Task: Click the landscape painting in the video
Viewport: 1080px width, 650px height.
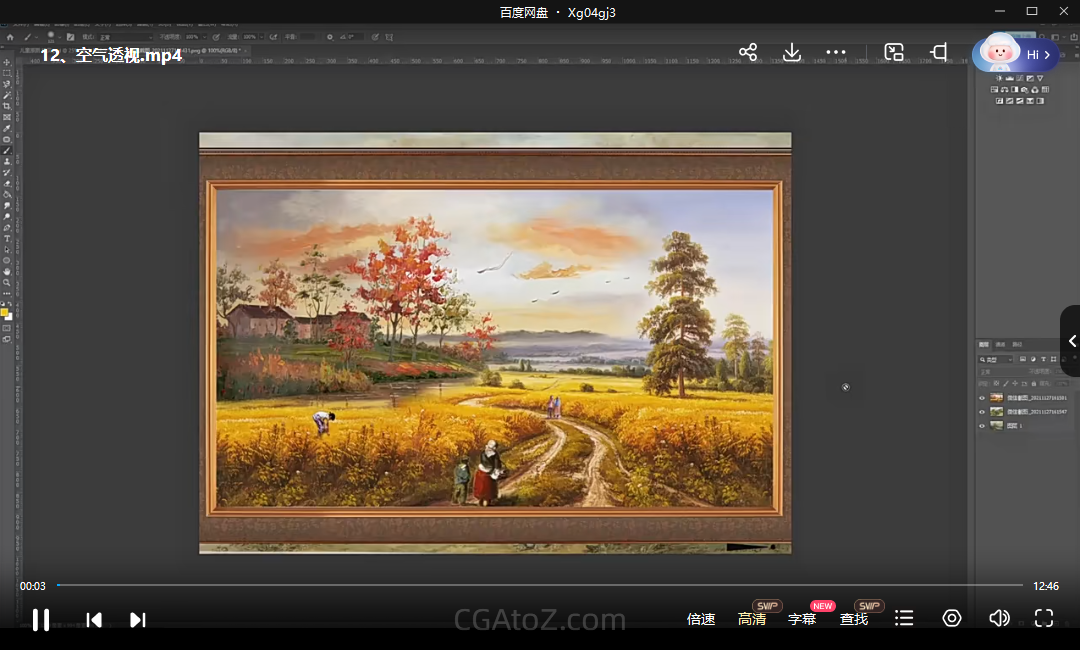Action: pyautogui.click(x=495, y=345)
